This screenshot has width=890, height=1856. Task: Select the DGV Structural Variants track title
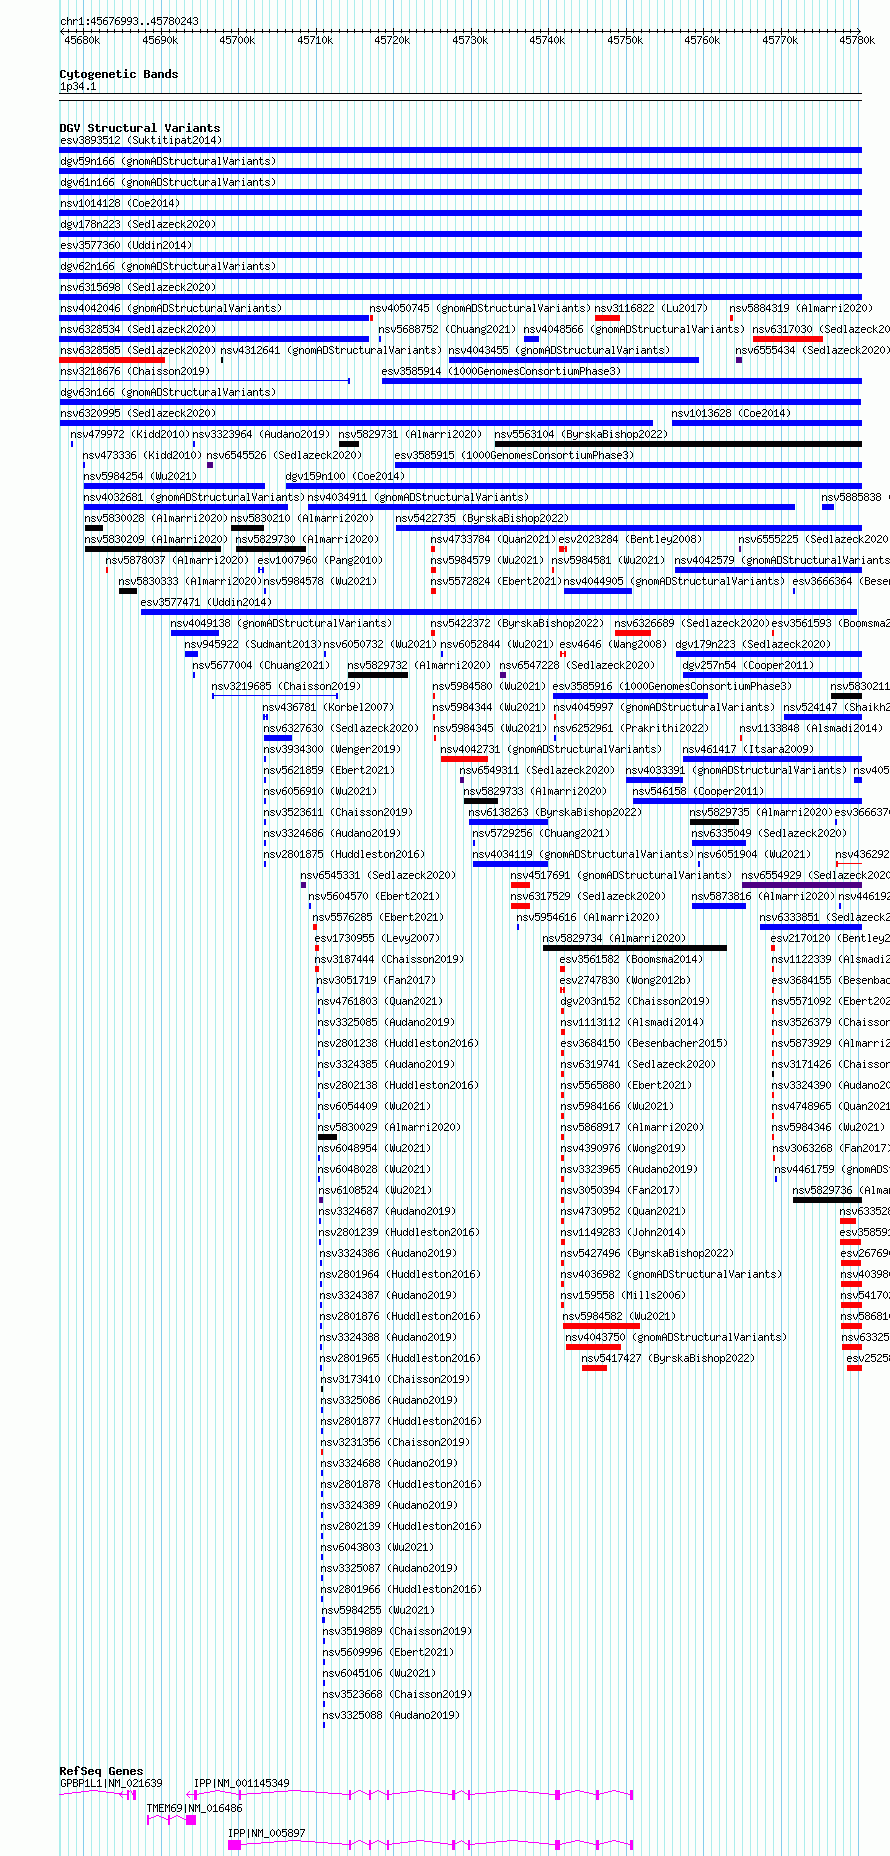coord(140,128)
